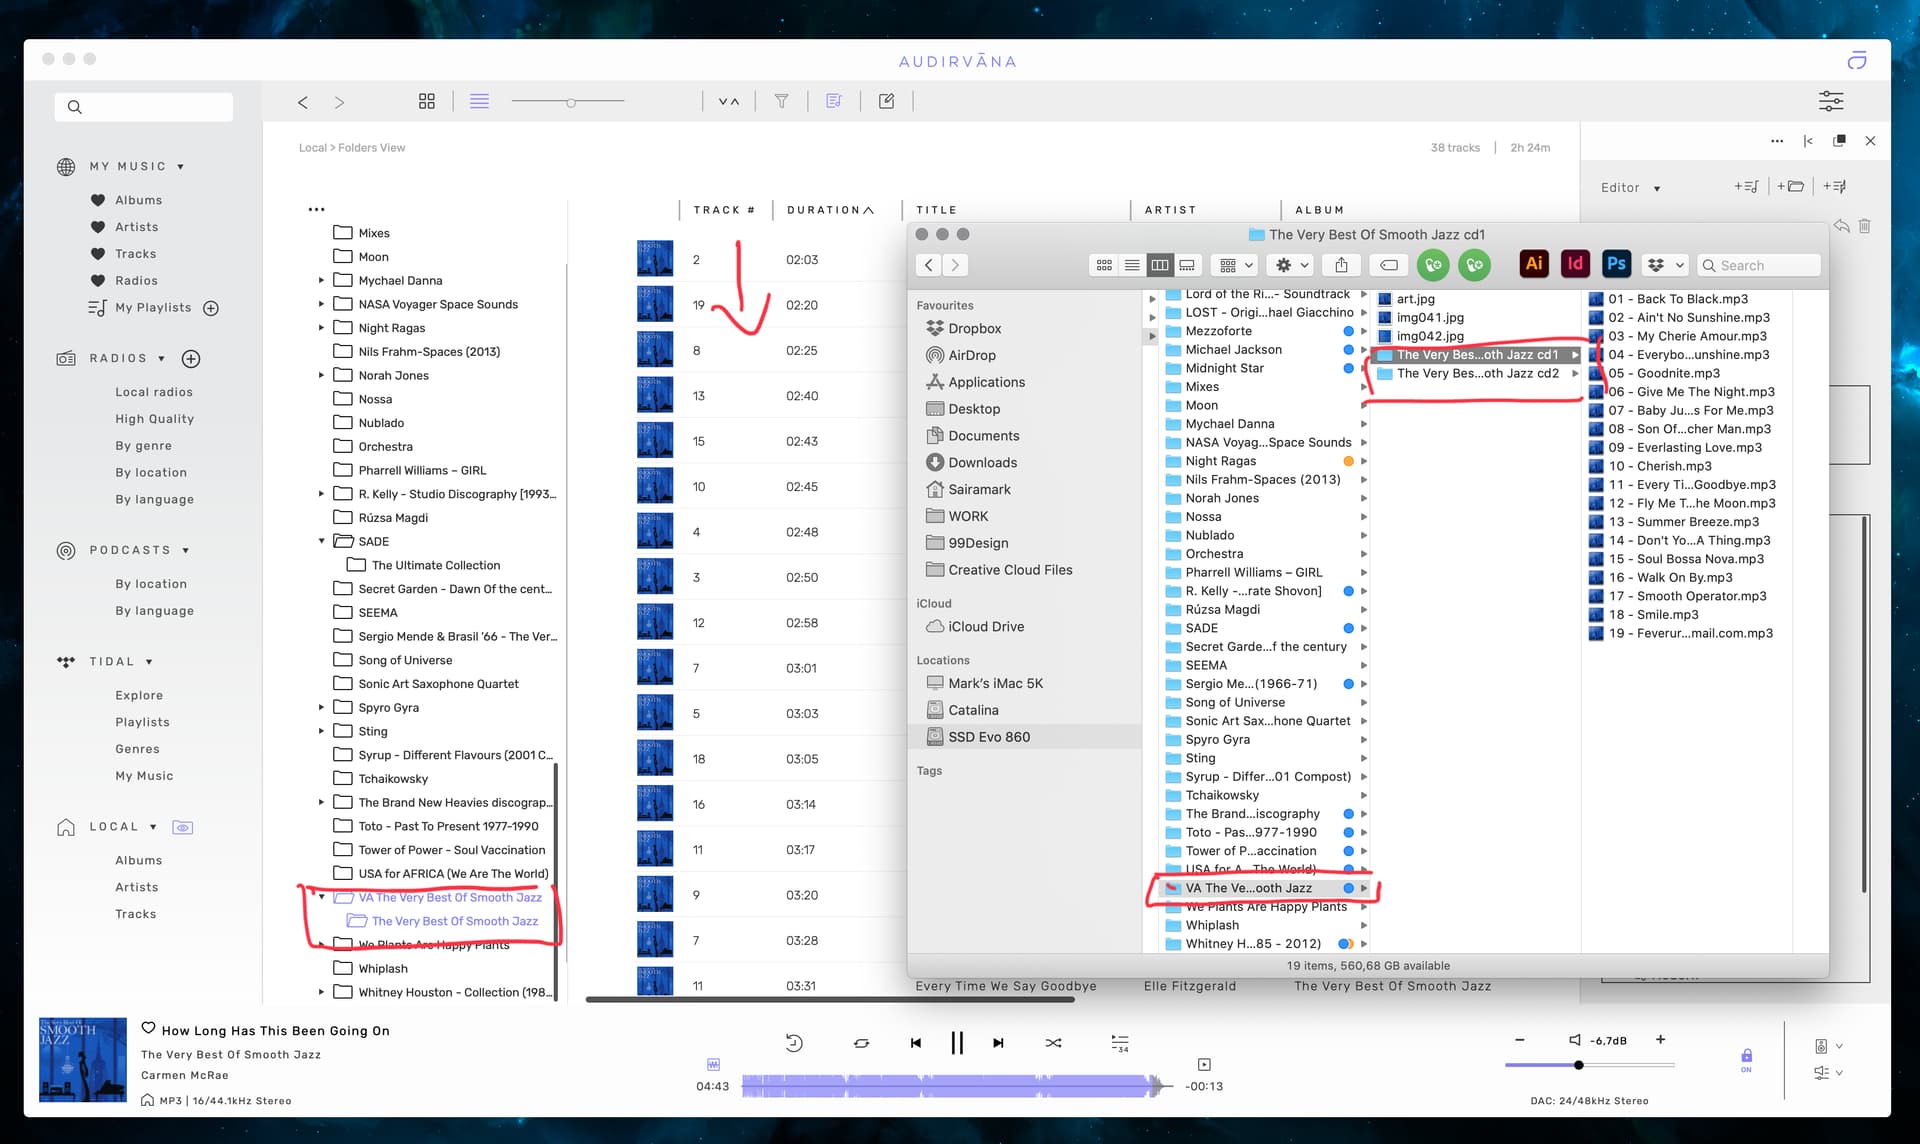Select Downloads in Finder sidebar

pyautogui.click(x=982, y=462)
